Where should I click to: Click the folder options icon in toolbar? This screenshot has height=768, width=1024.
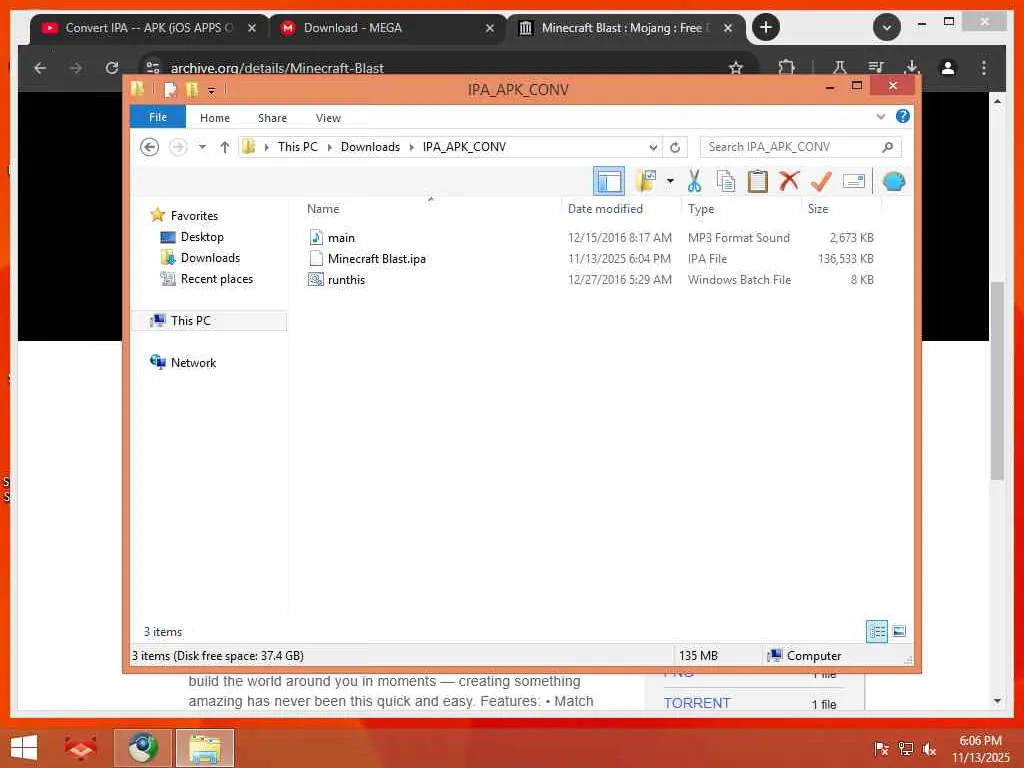[647, 181]
